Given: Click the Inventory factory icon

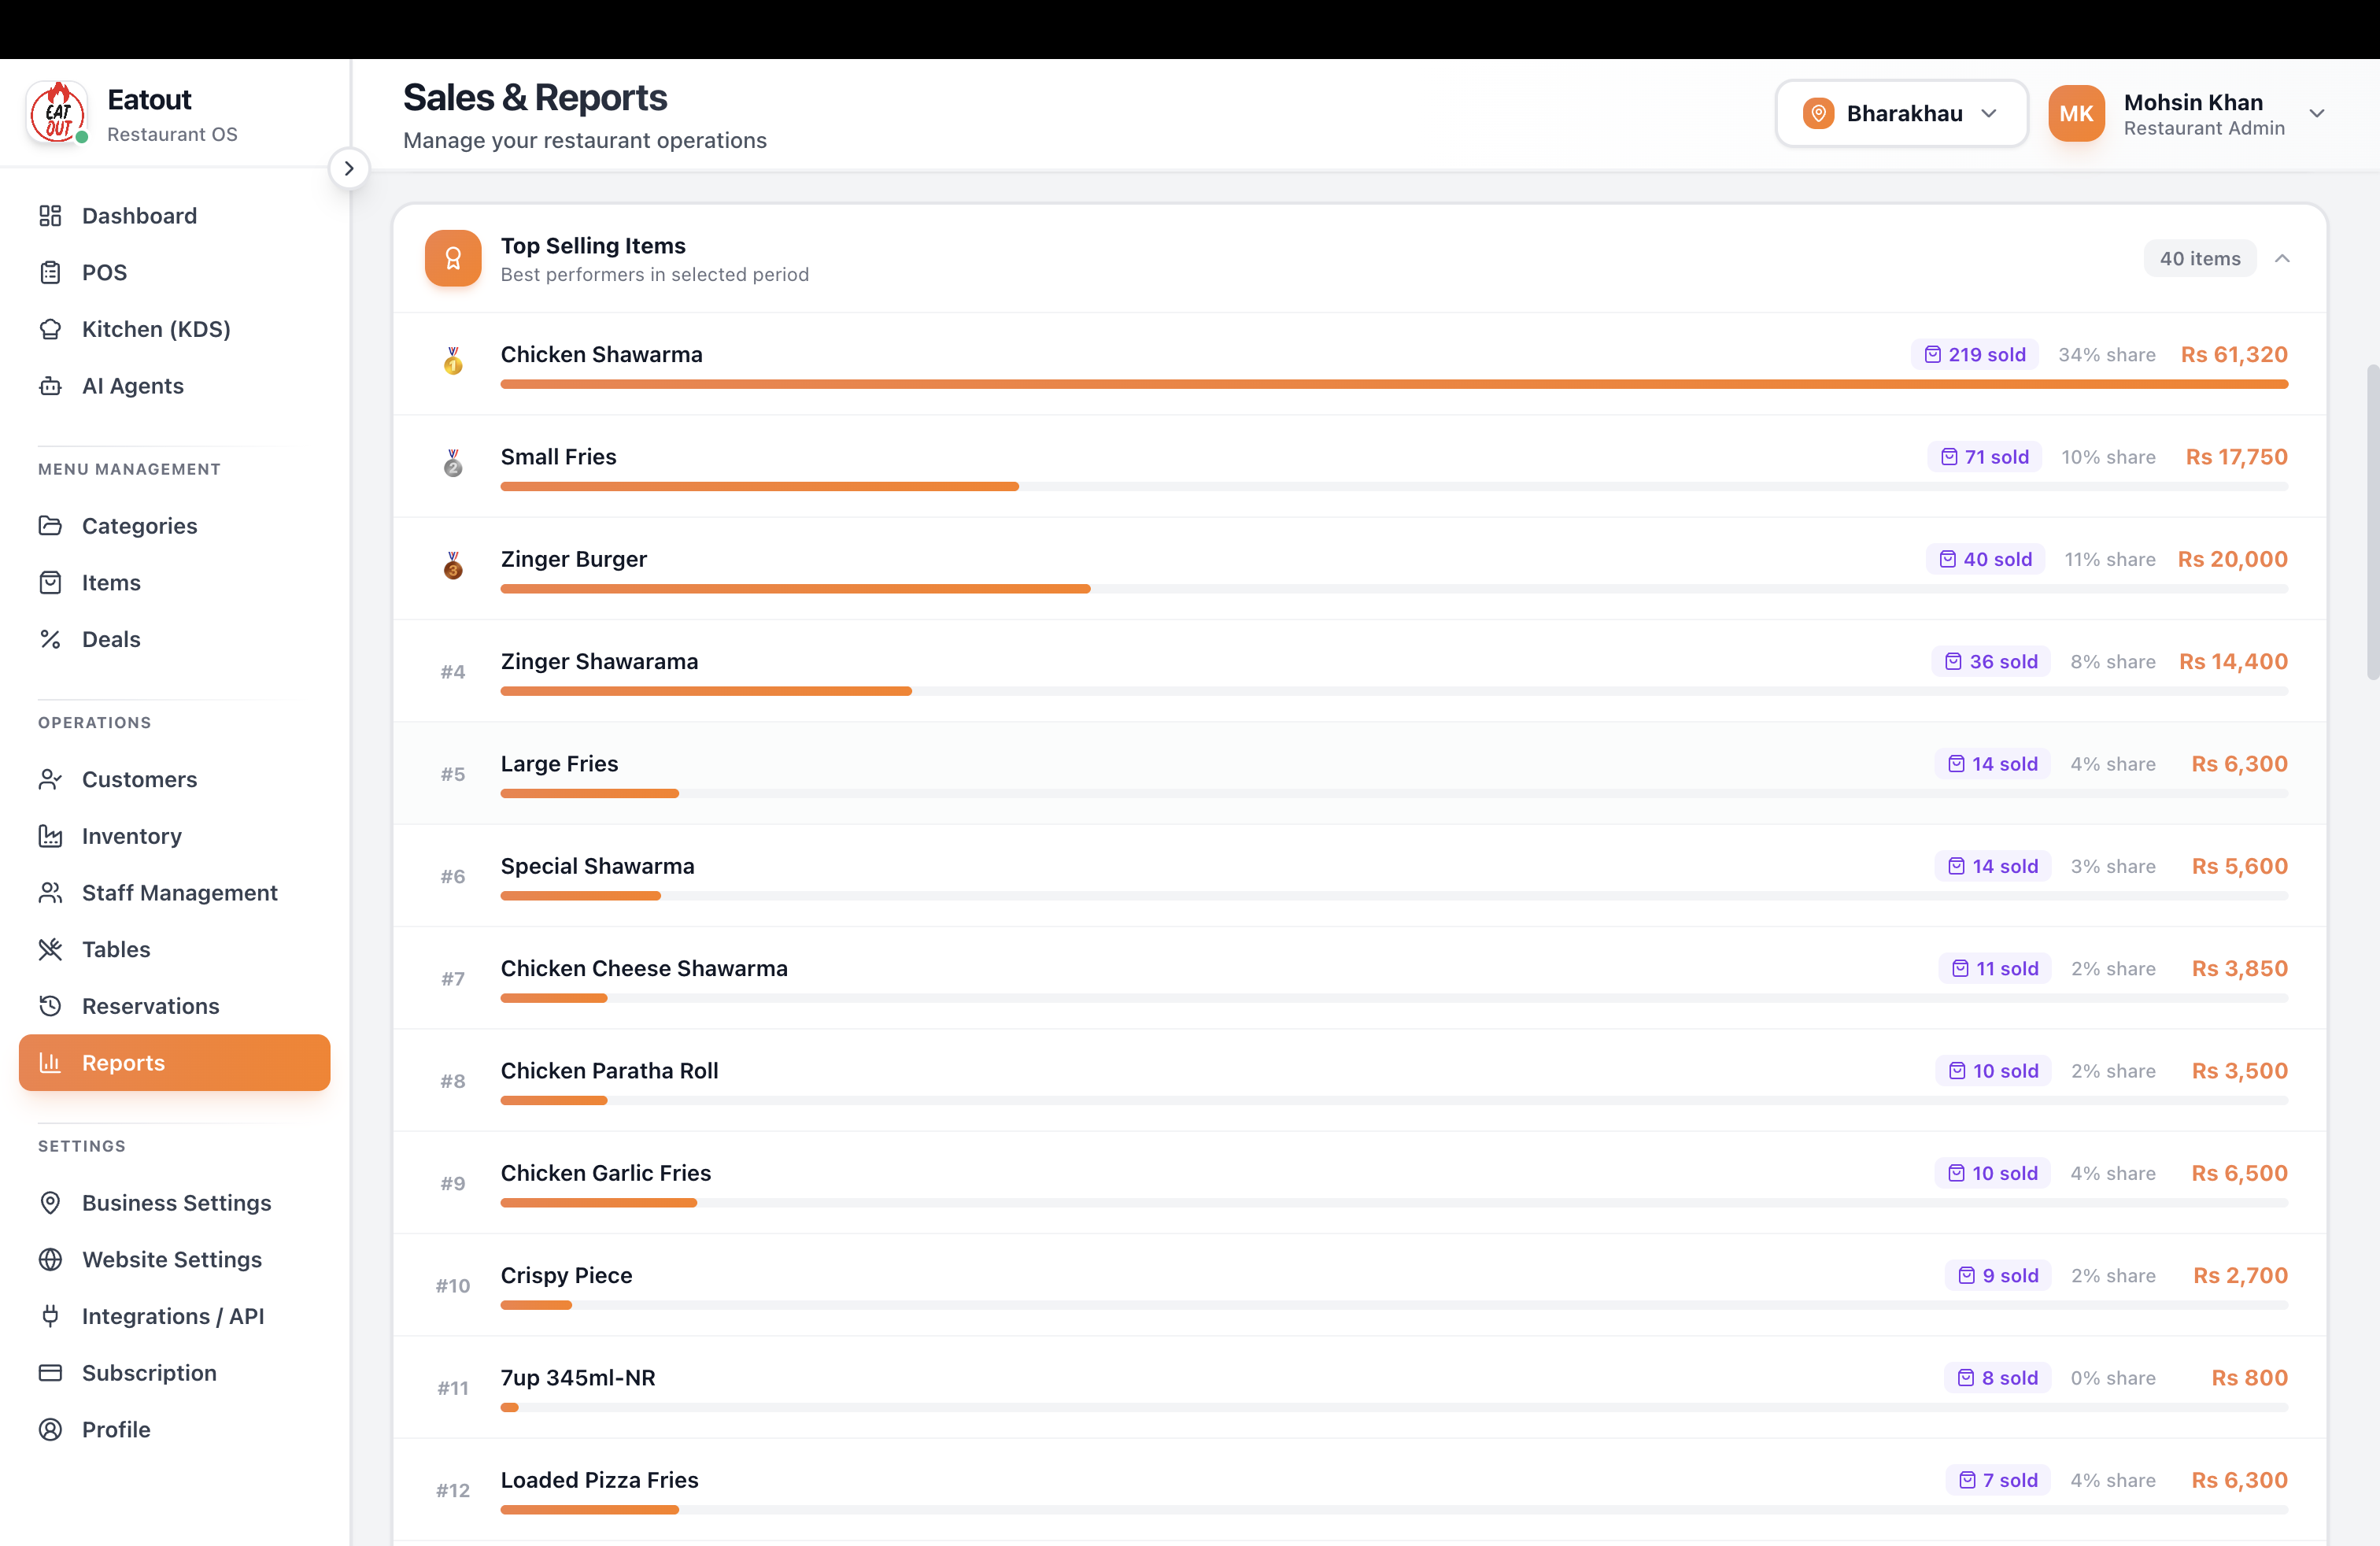Looking at the screenshot, I should pyautogui.click(x=50, y=836).
